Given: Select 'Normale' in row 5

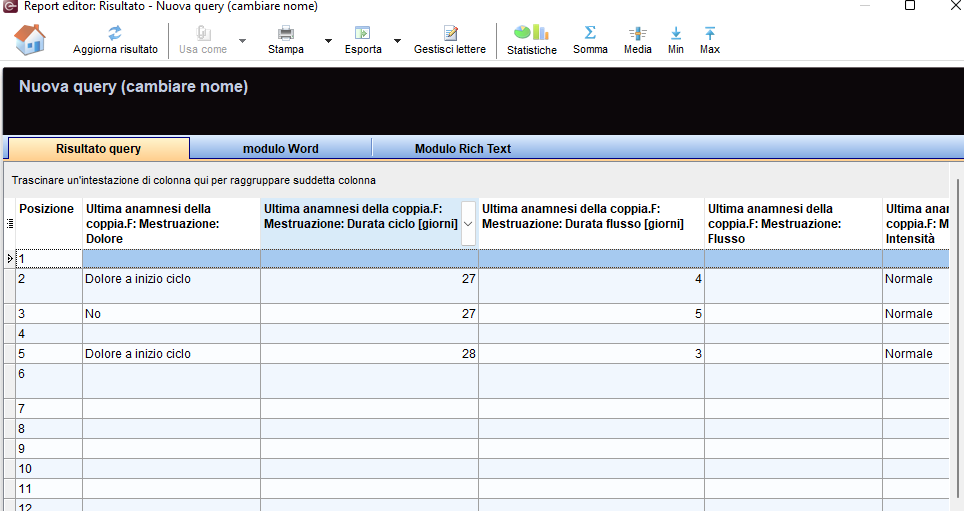Looking at the screenshot, I should tap(916, 354).
